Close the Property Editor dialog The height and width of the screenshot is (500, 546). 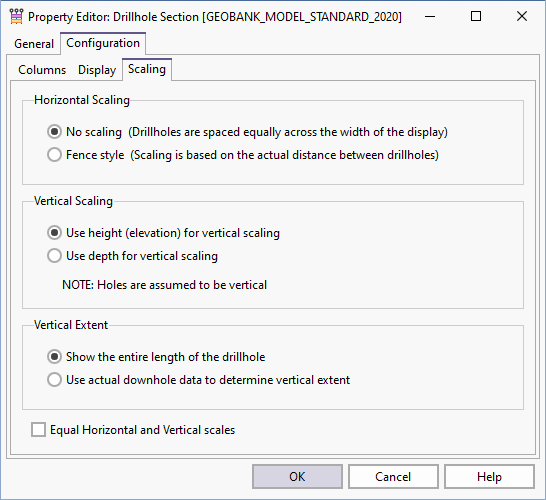pos(522,16)
